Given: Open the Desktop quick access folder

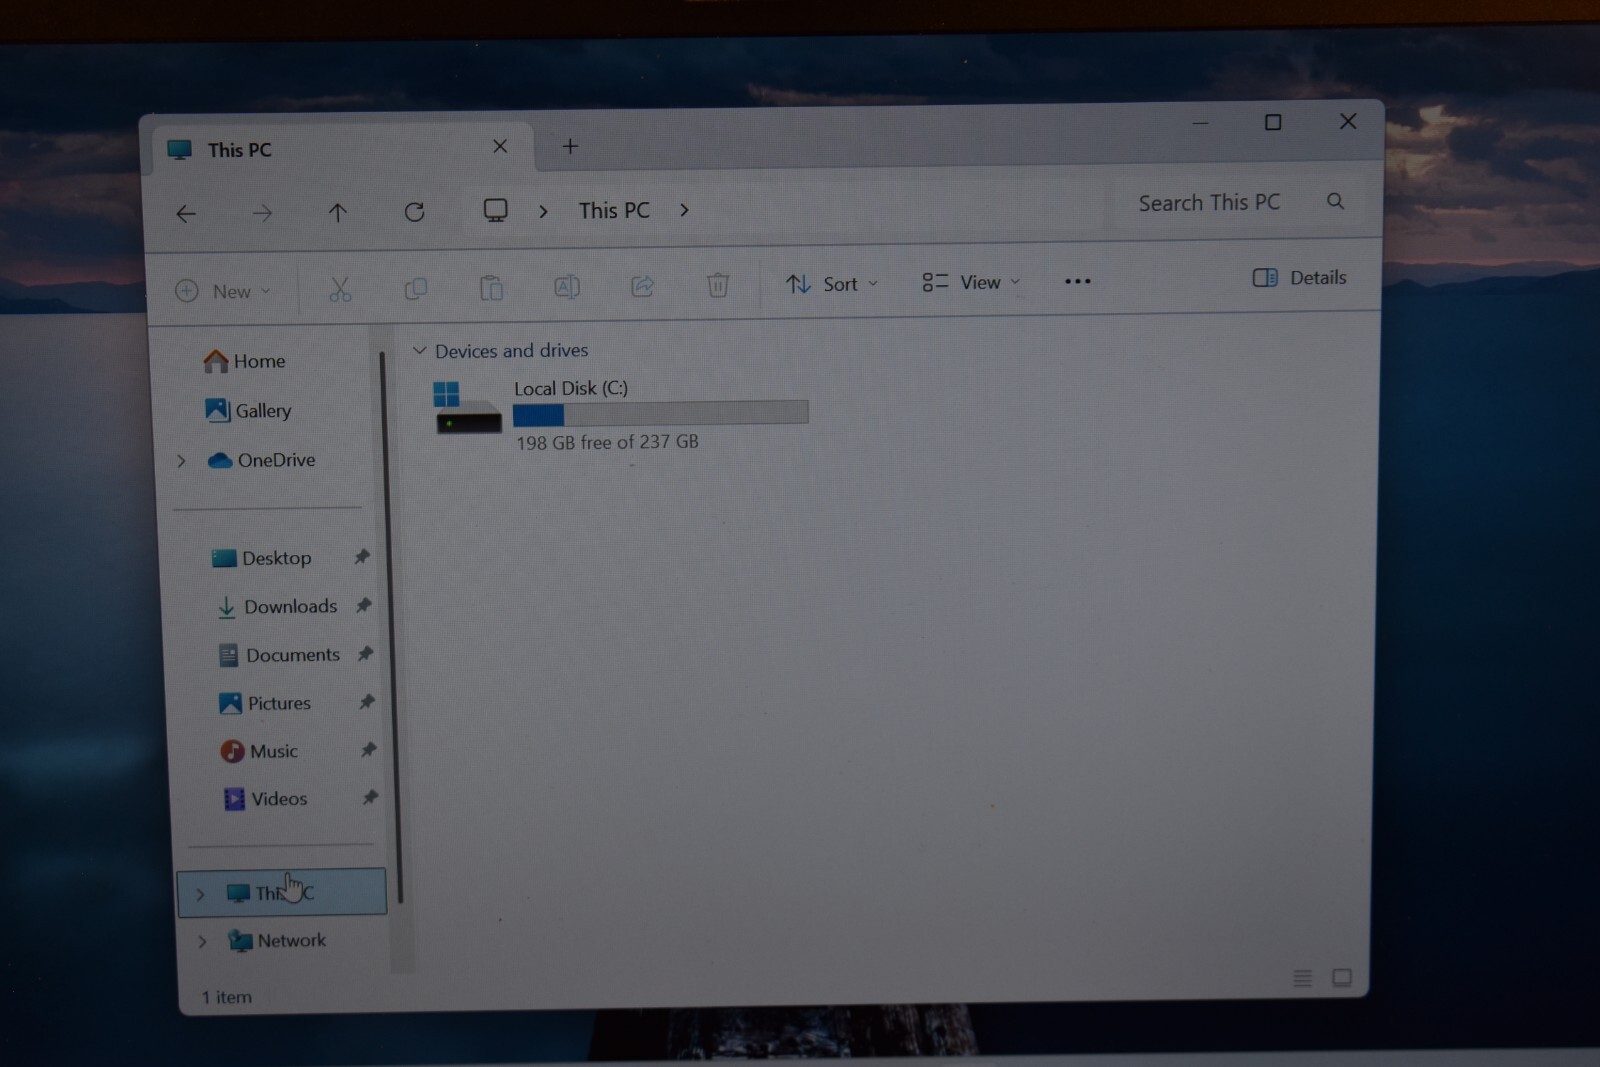Looking at the screenshot, I should (262, 558).
